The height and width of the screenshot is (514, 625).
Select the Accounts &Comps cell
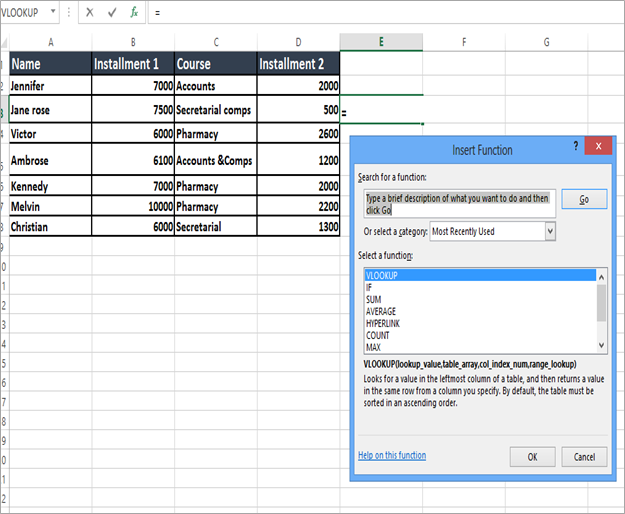coord(216,160)
